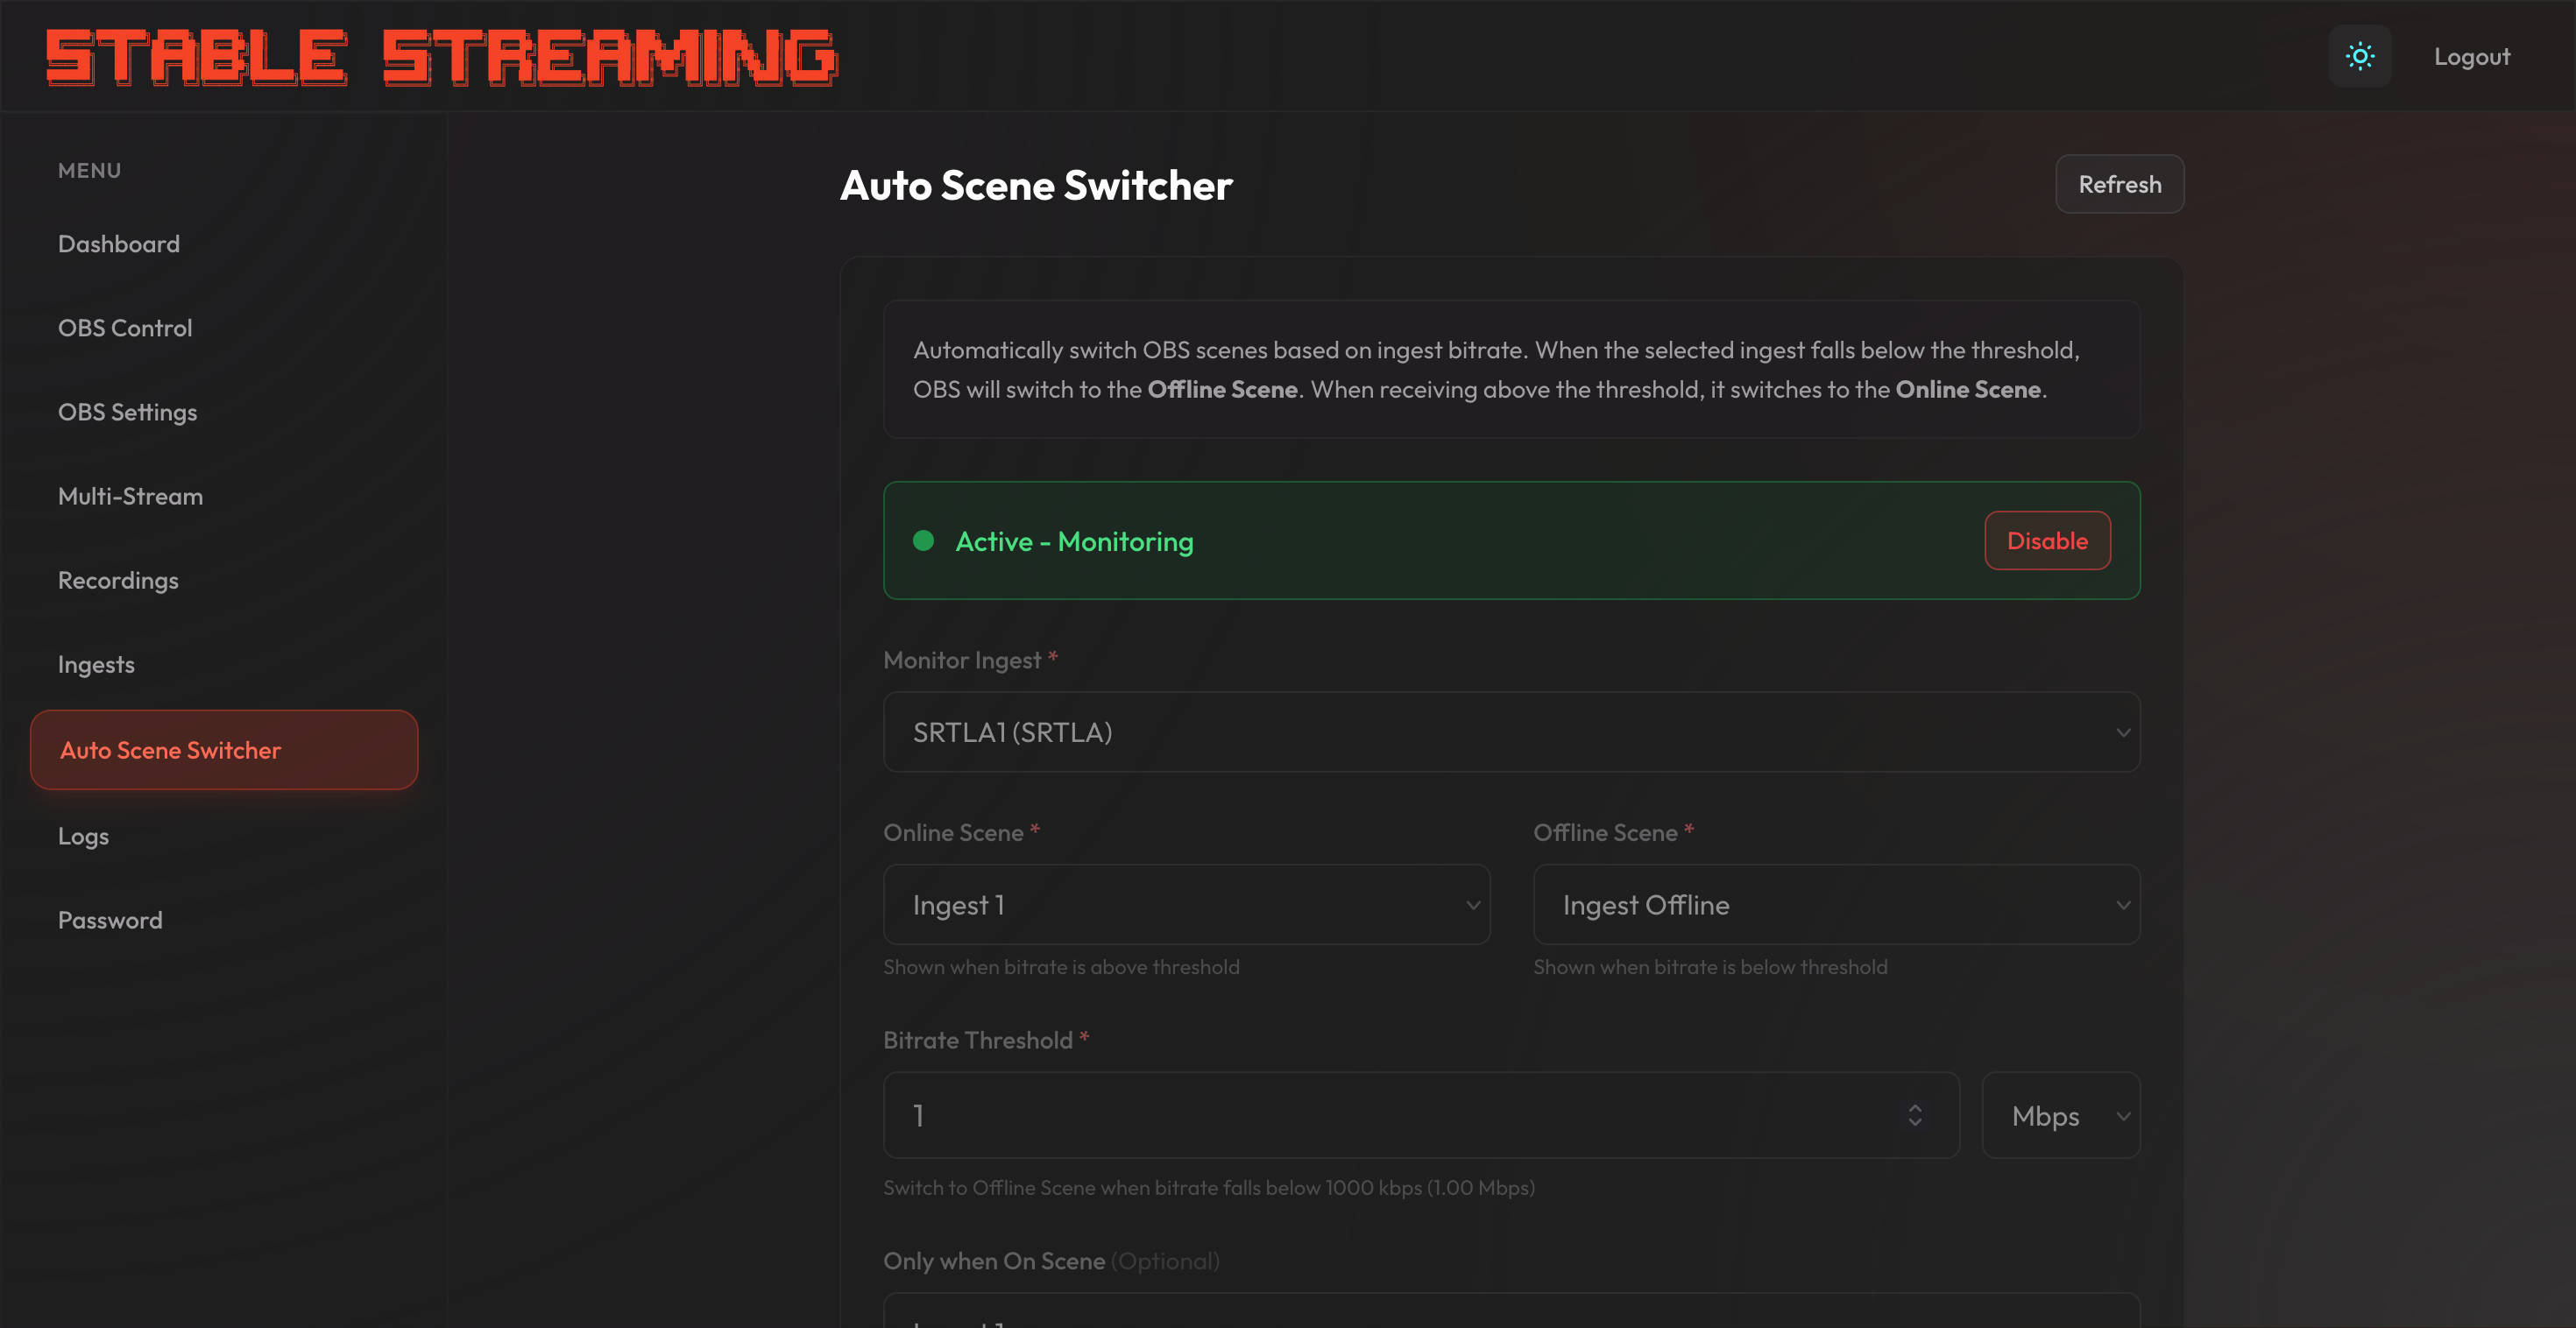The image size is (2576, 1328).
Task: Click the Auto Scene Switcher heading
Action: (x=1036, y=185)
